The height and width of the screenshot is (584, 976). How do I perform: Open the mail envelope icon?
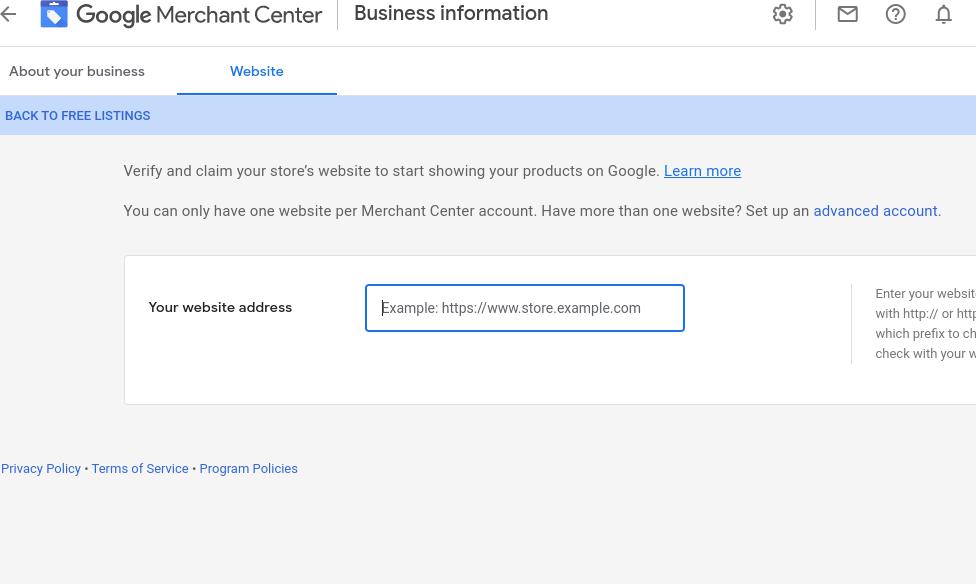(x=848, y=14)
